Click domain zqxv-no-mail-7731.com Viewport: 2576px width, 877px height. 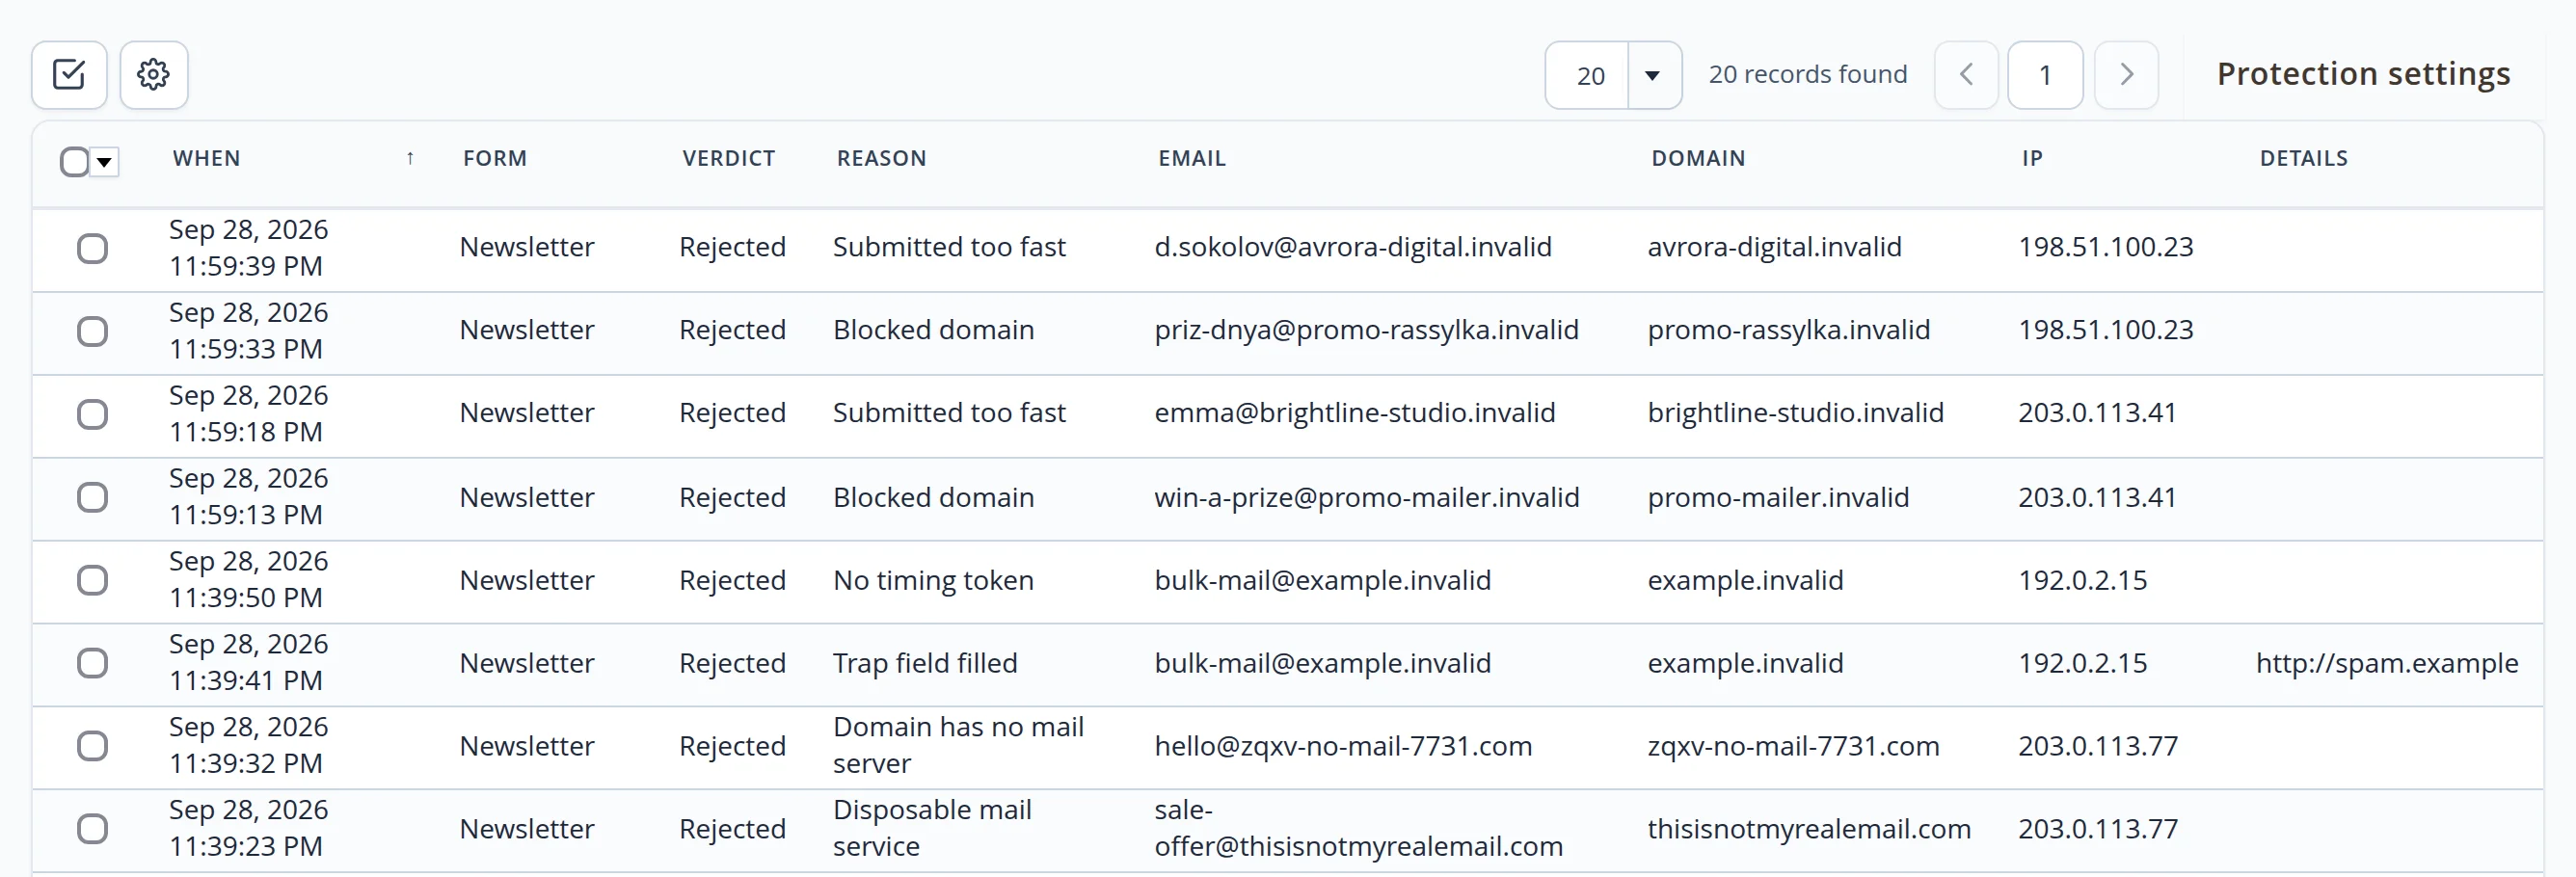[x=1793, y=746]
